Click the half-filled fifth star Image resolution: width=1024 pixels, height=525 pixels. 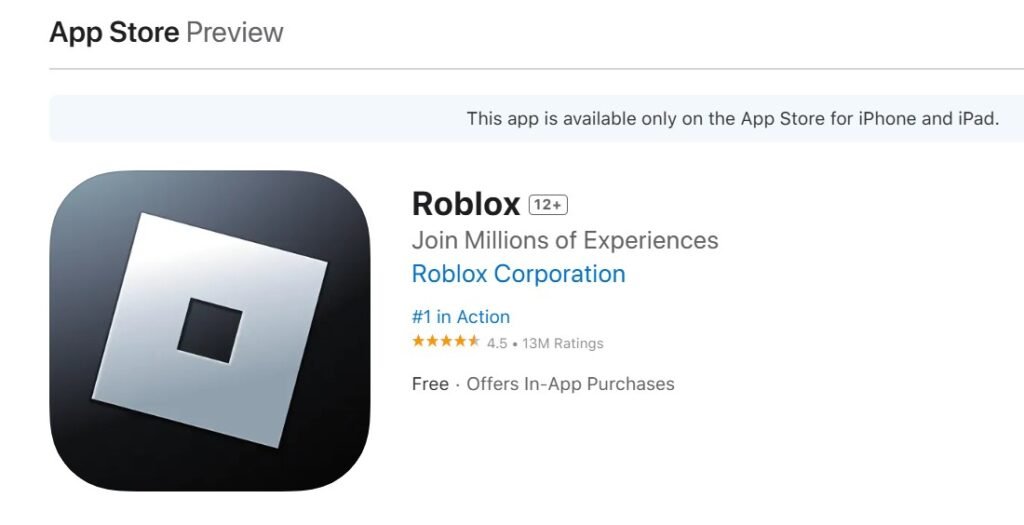click(474, 342)
